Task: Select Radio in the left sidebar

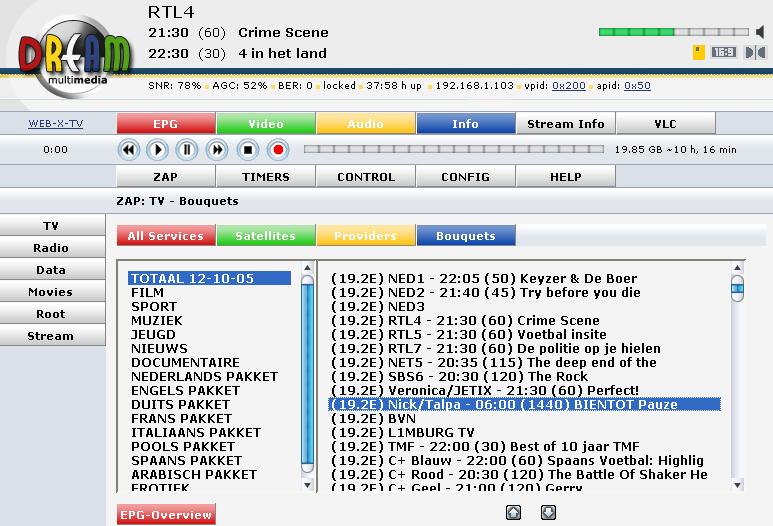Action: [x=51, y=247]
